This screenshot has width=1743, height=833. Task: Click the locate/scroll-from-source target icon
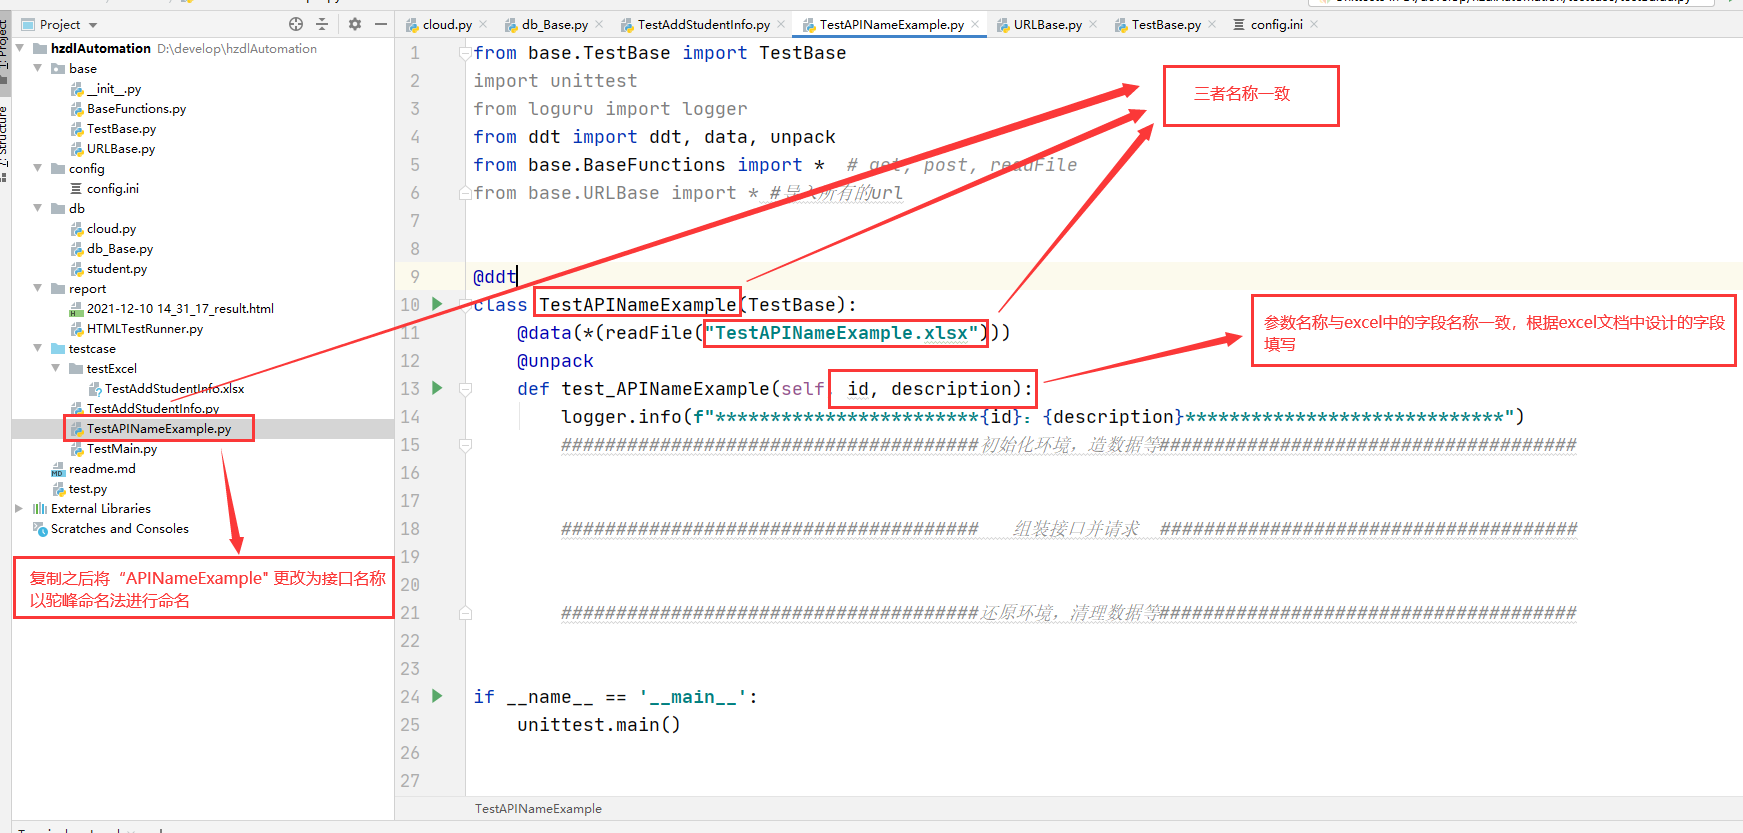(296, 24)
